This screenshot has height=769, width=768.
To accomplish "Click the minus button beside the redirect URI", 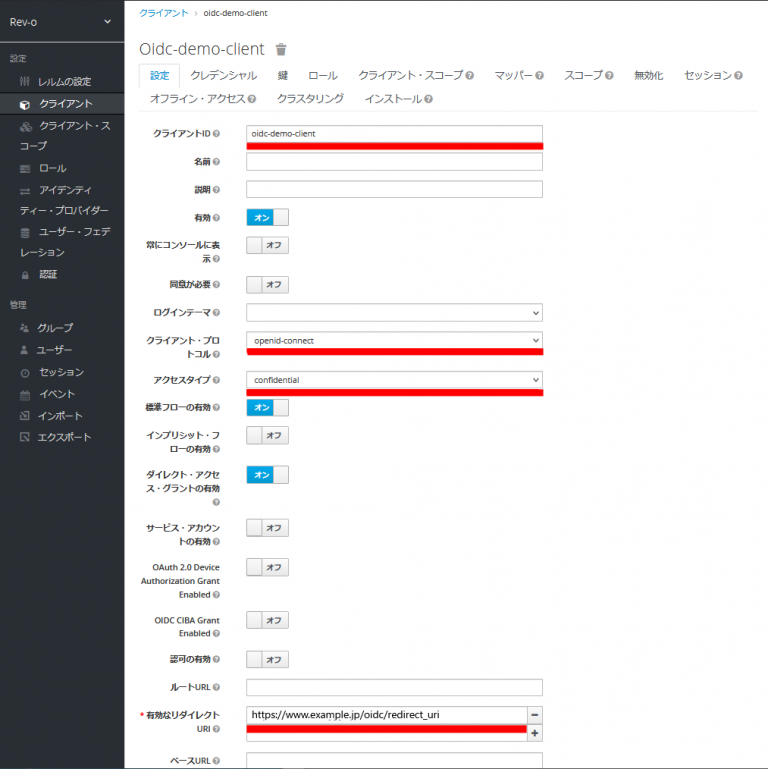I will (534, 715).
